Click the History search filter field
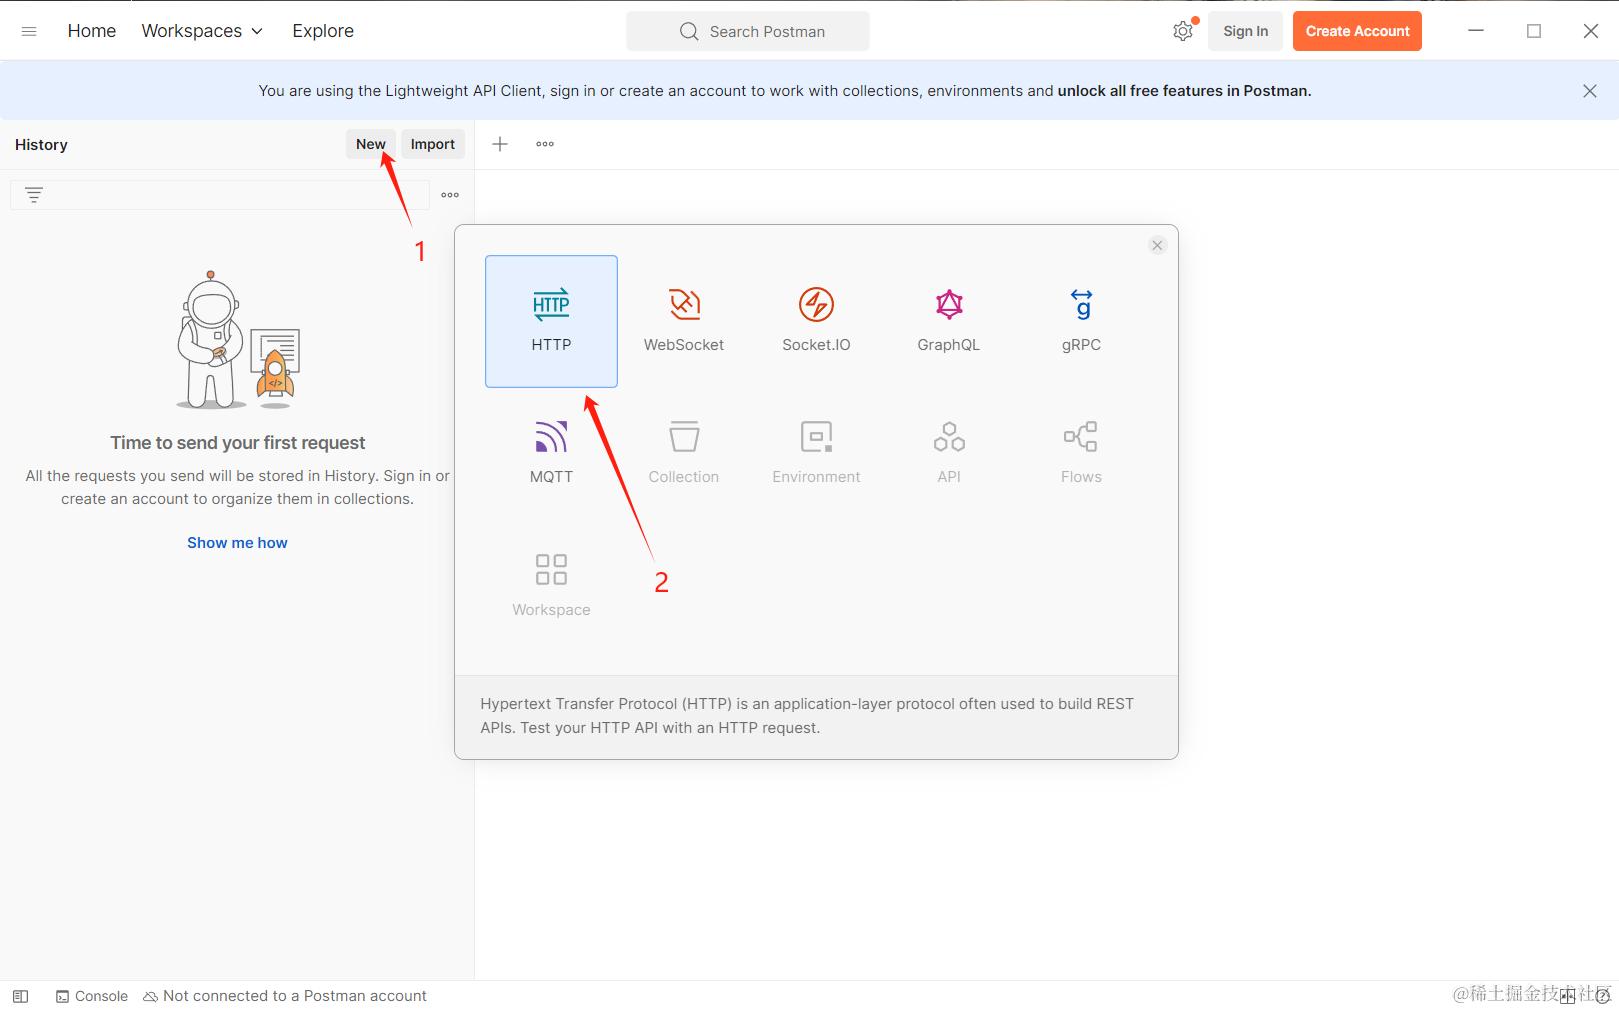Viewport: 1619px width, 1010px height. [220, 195]
